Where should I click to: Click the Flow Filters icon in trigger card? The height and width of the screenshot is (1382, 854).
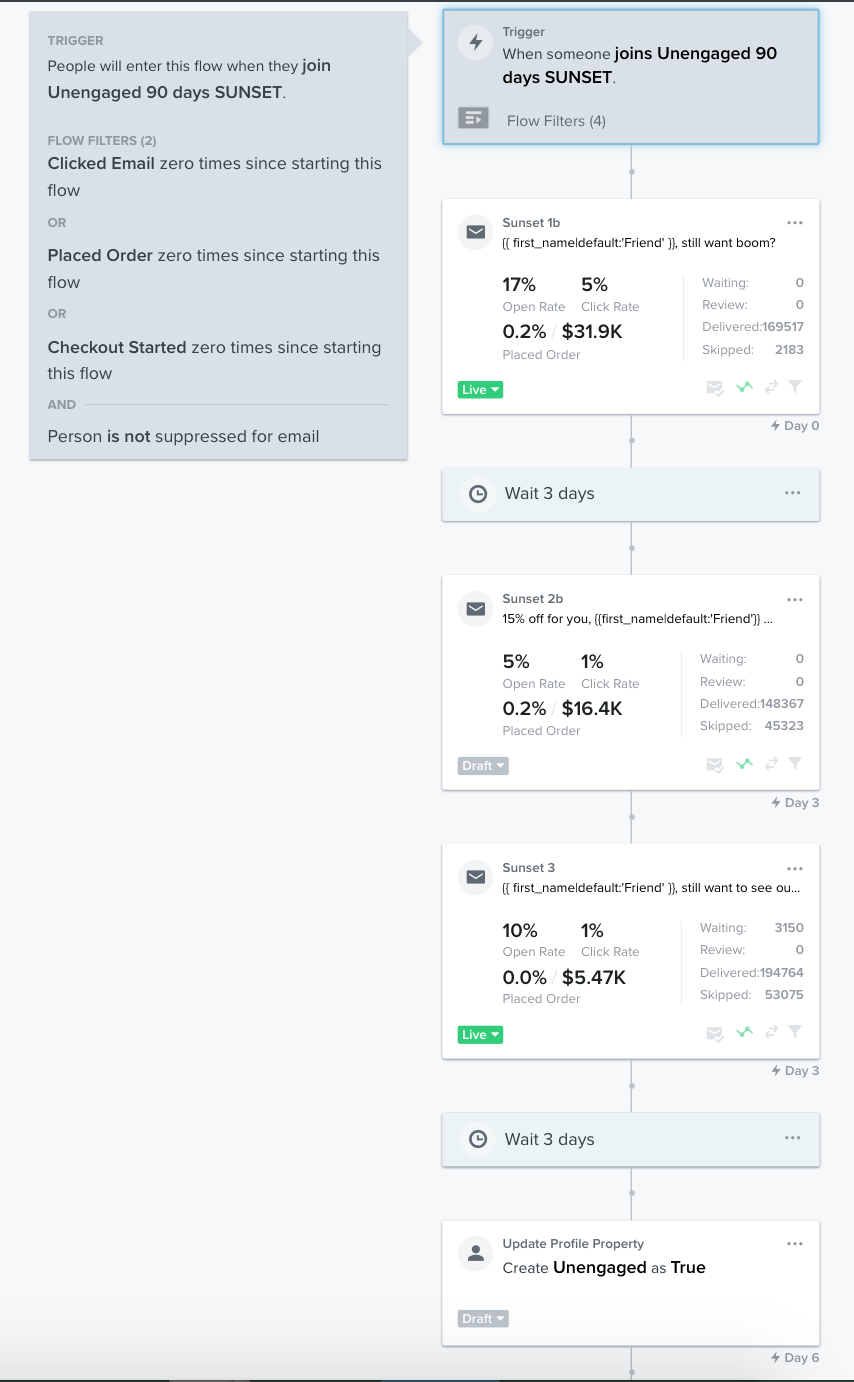(x=474, y=119)
